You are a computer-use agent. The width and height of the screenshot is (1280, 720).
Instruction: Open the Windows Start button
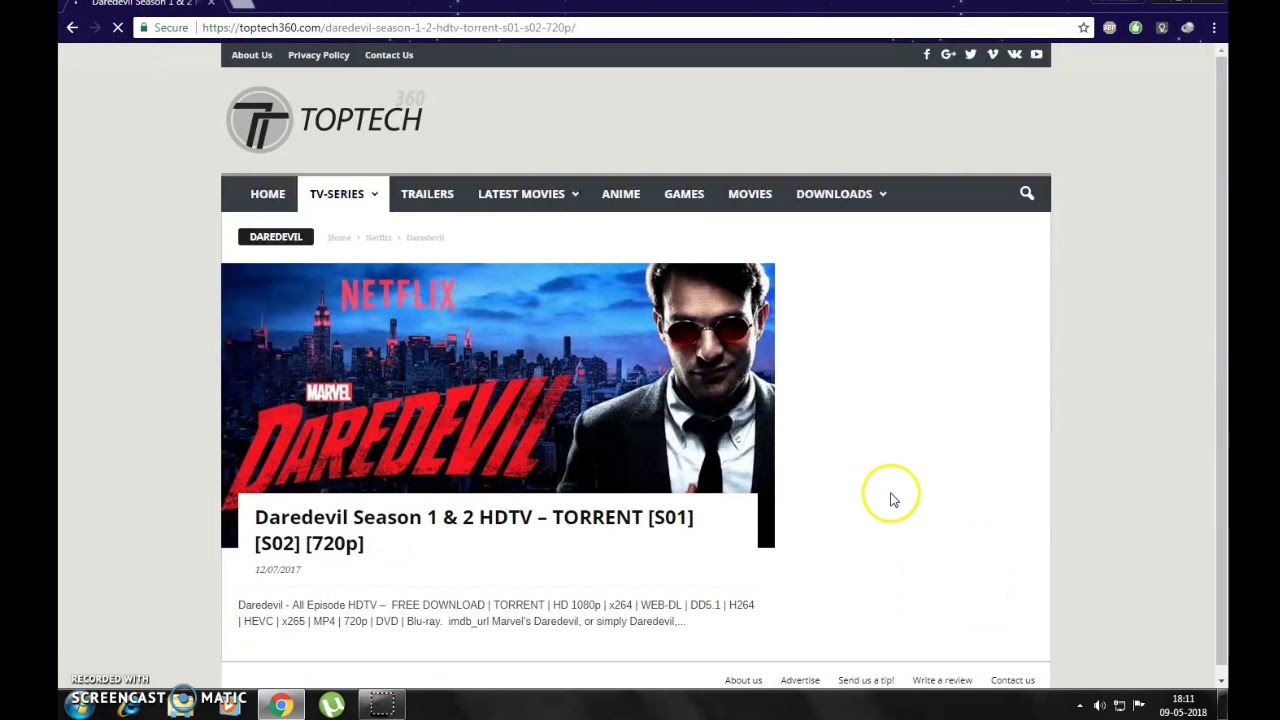[x=79, y=706]
